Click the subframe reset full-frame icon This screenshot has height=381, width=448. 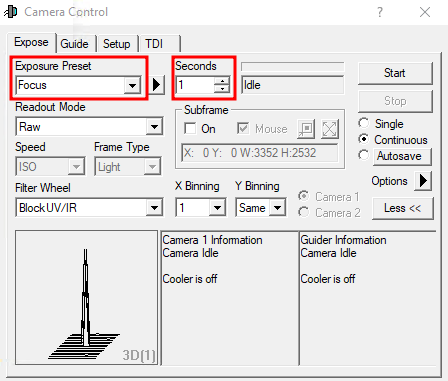(x=330, y=129)
